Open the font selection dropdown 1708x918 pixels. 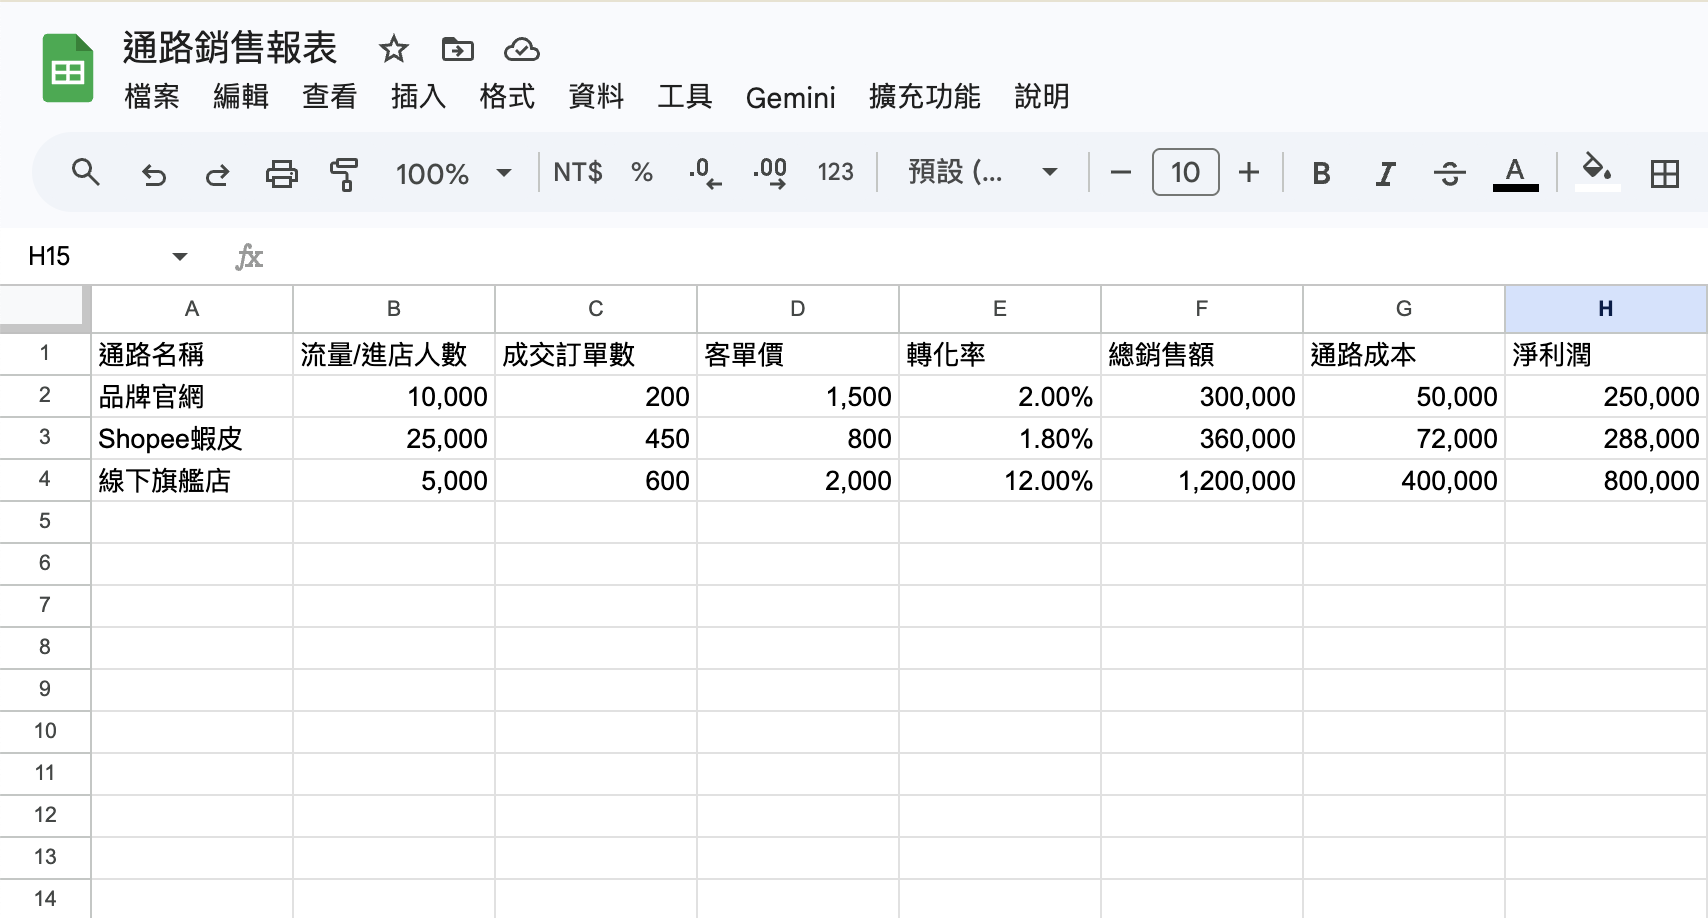pos(980,172)
